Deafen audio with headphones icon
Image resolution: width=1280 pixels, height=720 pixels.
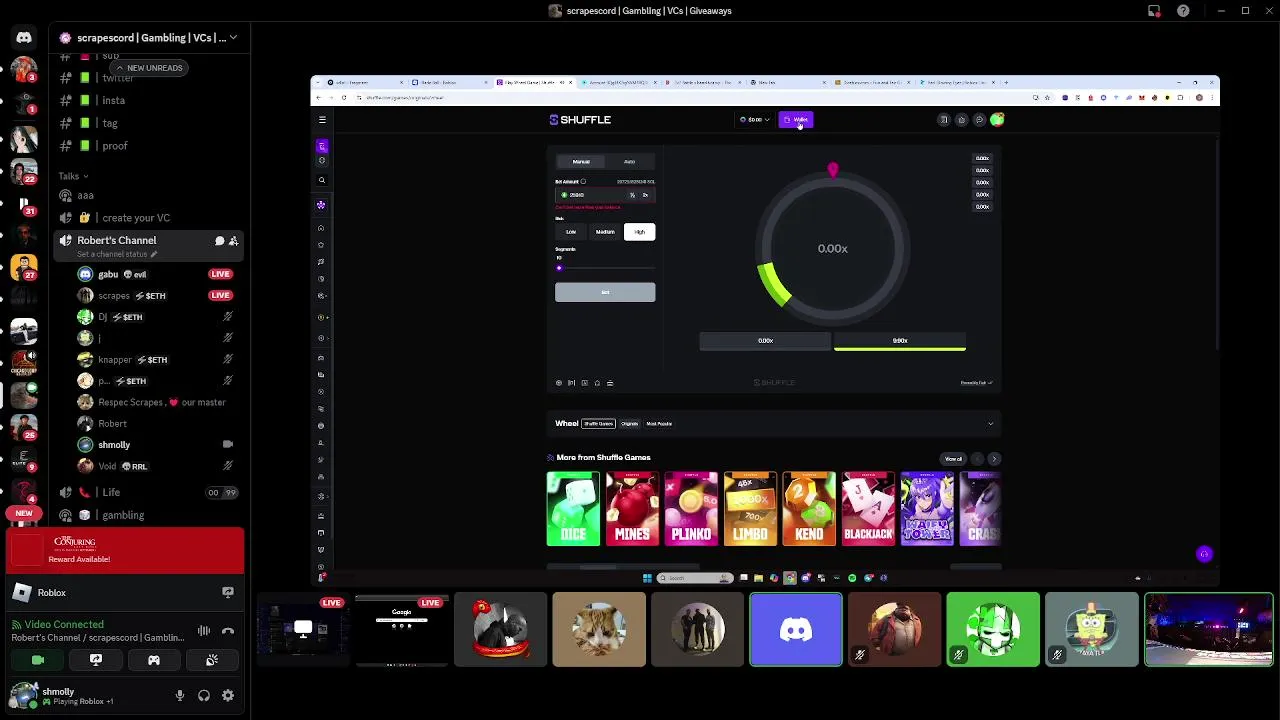(204, 695)
